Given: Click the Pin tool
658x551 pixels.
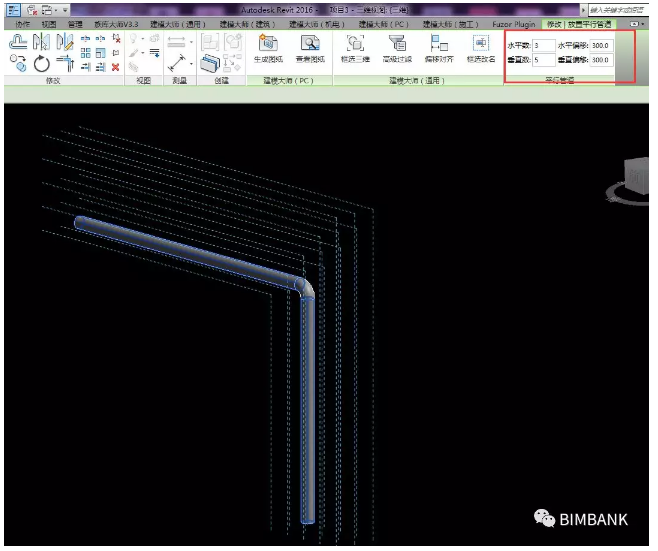Looking at the screenshot, I should point(116,53).
